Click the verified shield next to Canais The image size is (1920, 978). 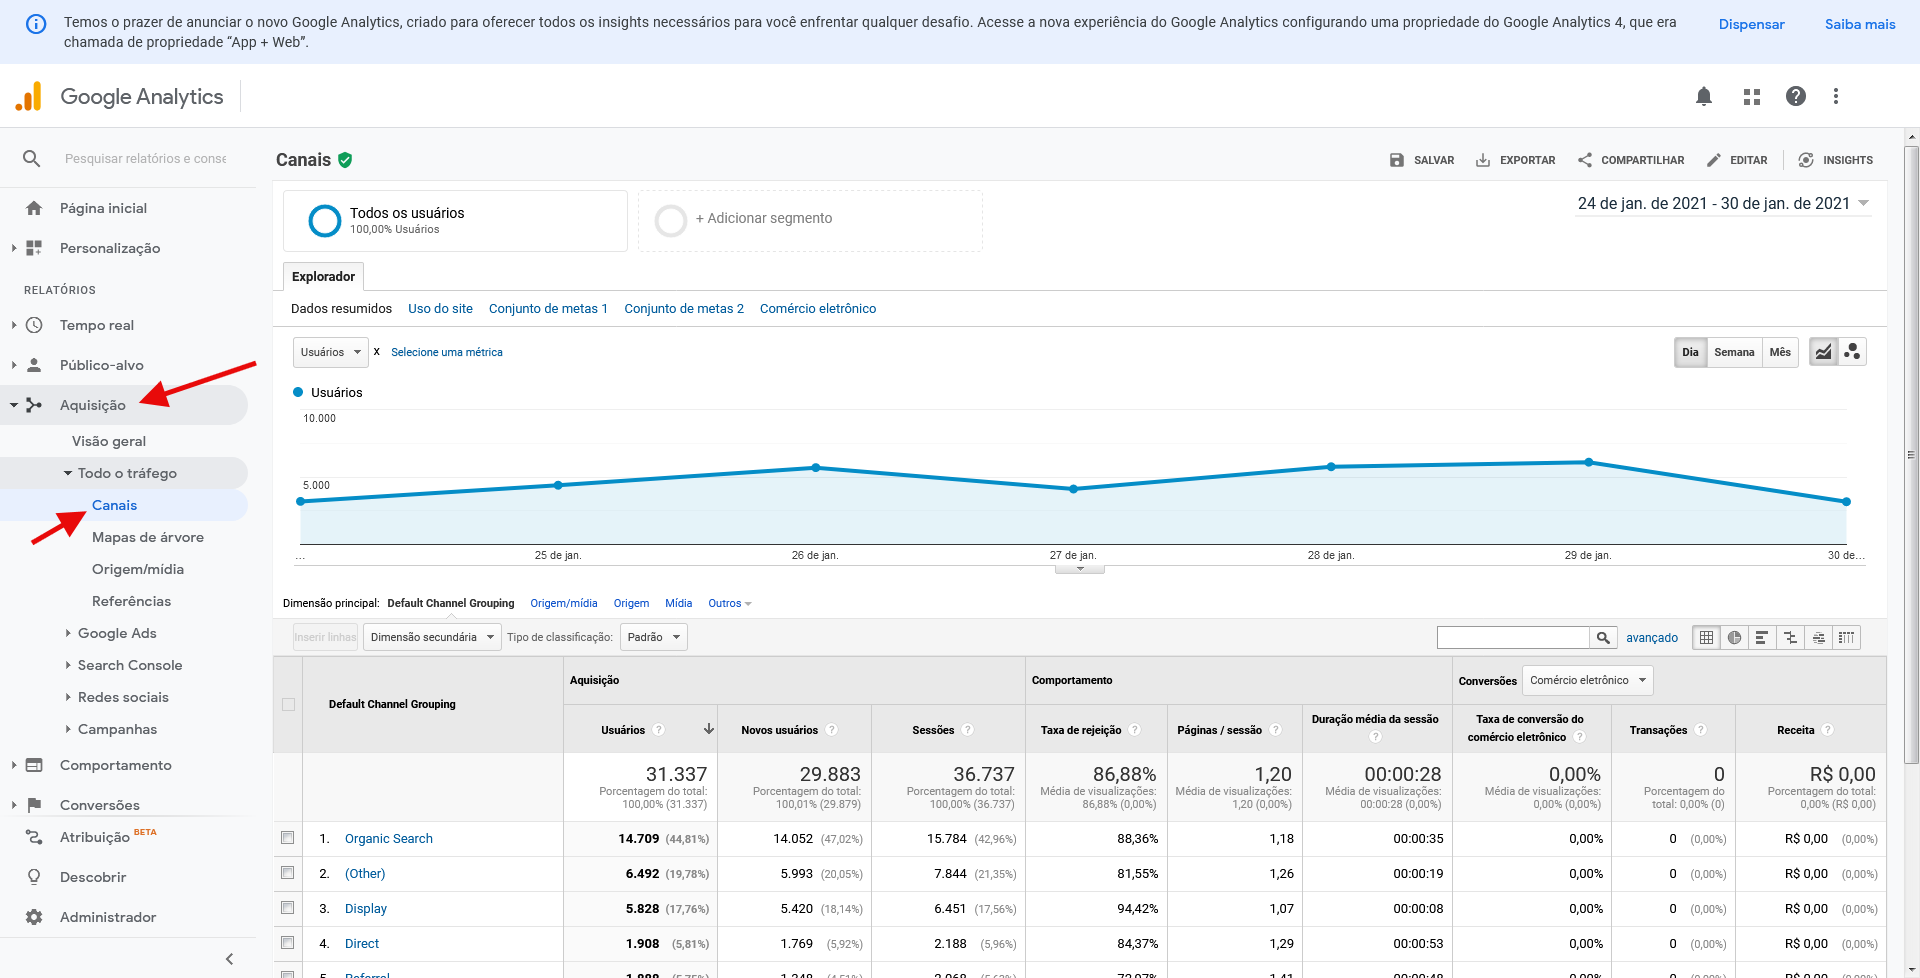345,160
